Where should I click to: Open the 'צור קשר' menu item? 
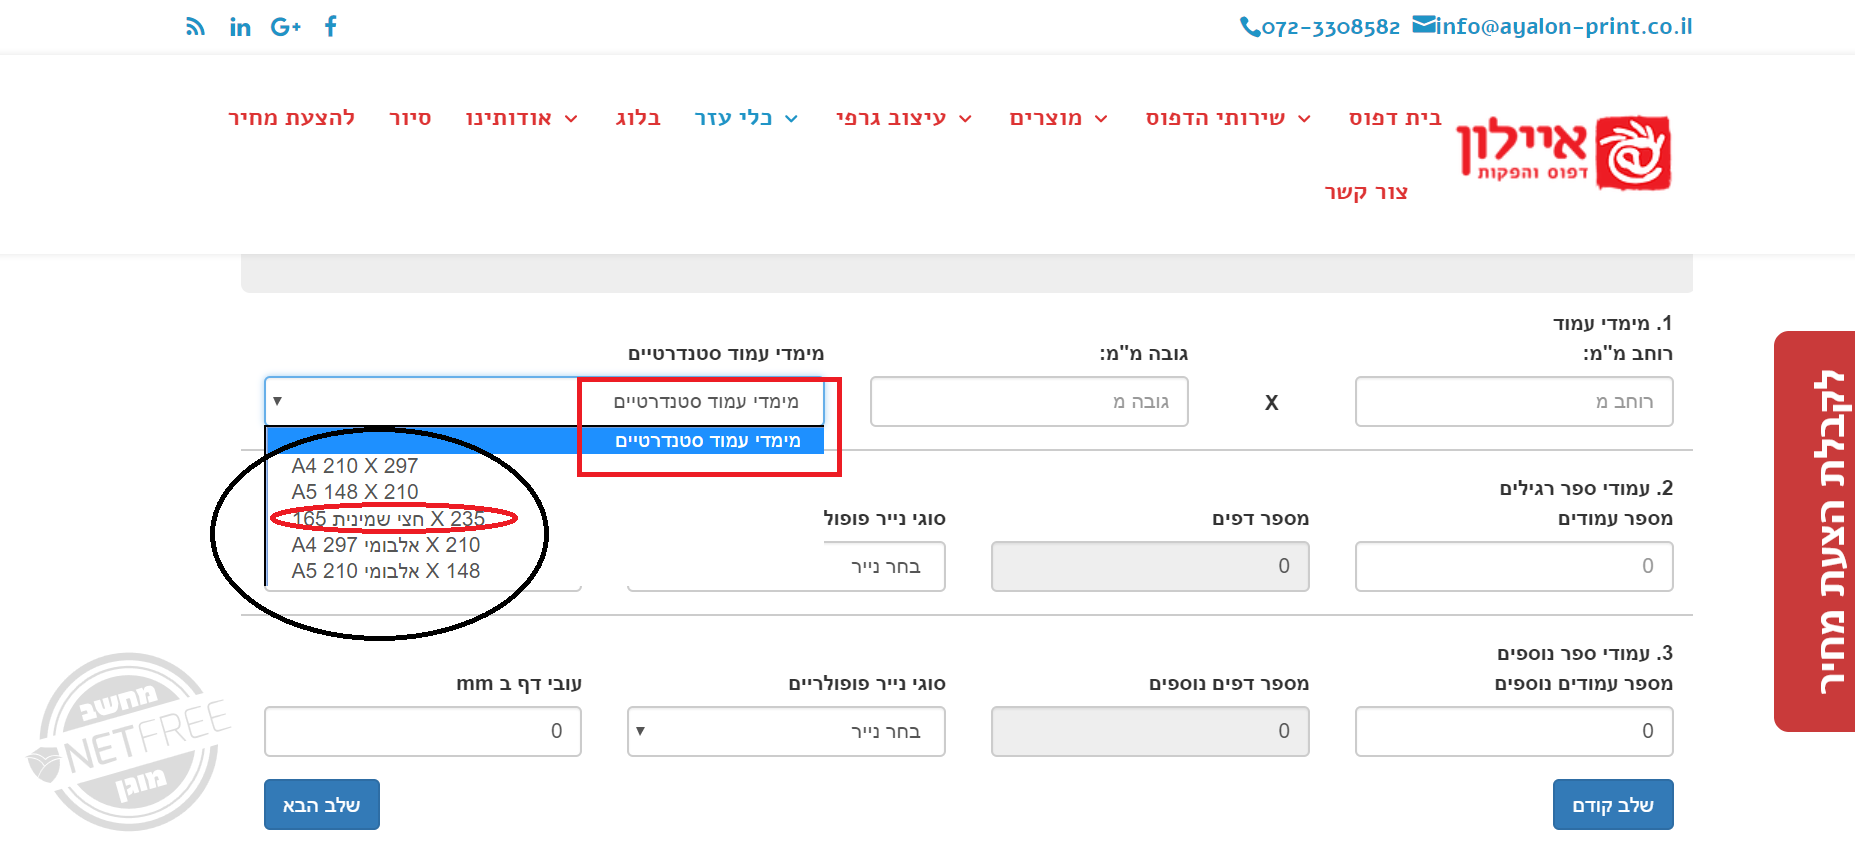coord(1366,192)
